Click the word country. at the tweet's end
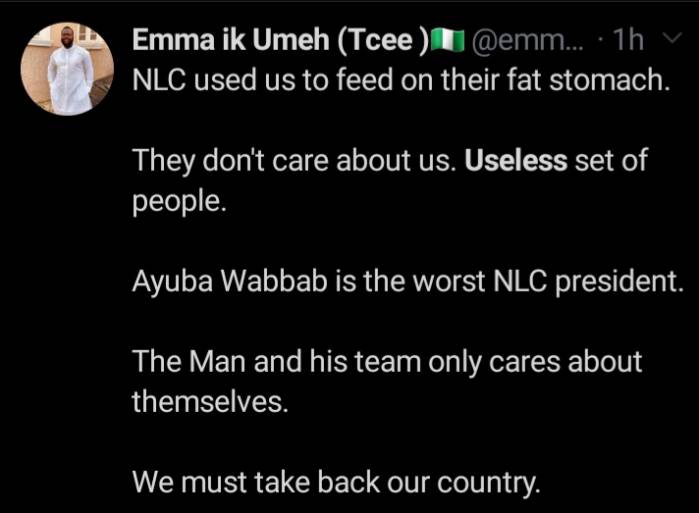The width and height of the screenshot is (699, 513). click(x=489, y=483)
